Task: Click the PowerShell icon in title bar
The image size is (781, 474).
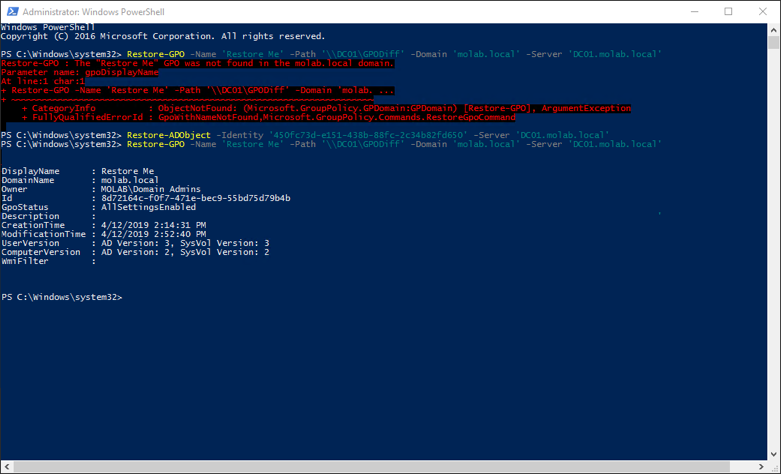Action: click(11, 11)
